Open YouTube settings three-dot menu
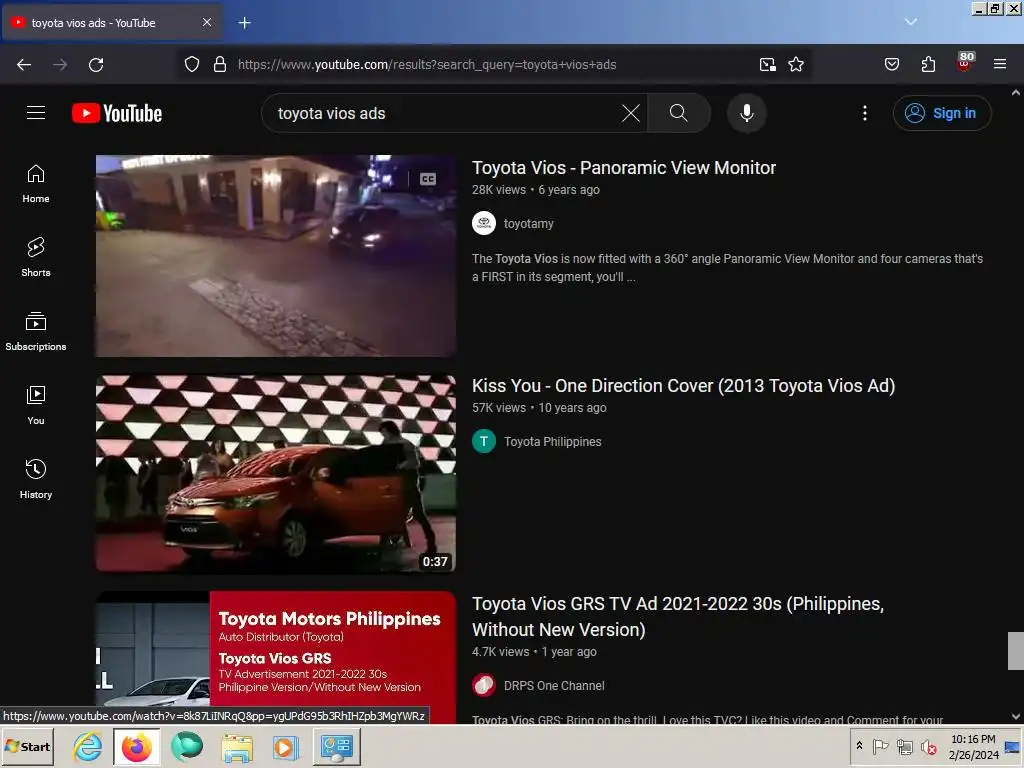The width and height of the screenshot is (1024, 768). point(865,113)
